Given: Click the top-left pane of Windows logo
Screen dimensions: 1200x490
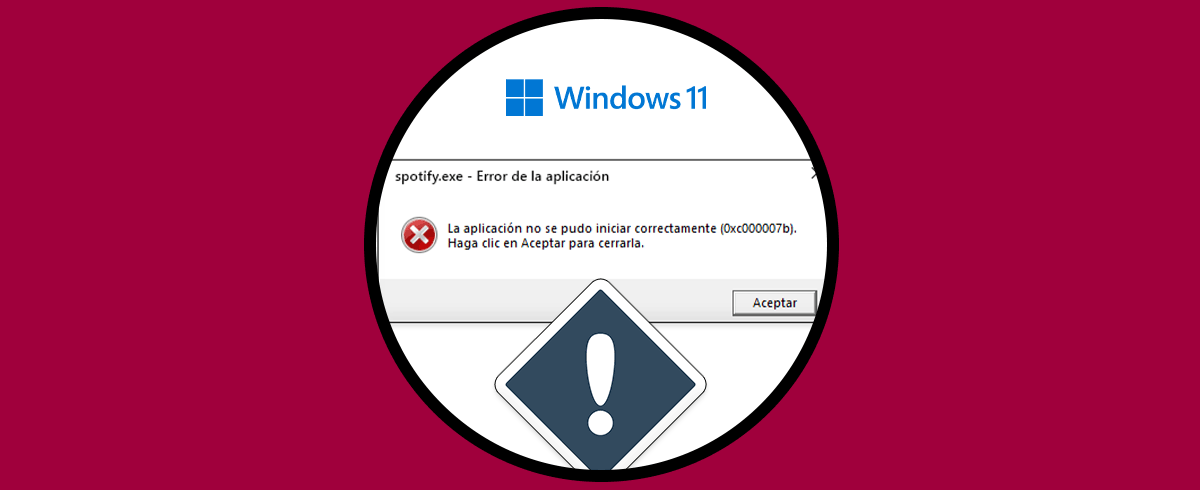Looking at the screenshot, I should pyautogui.click(x=515, y=89).
